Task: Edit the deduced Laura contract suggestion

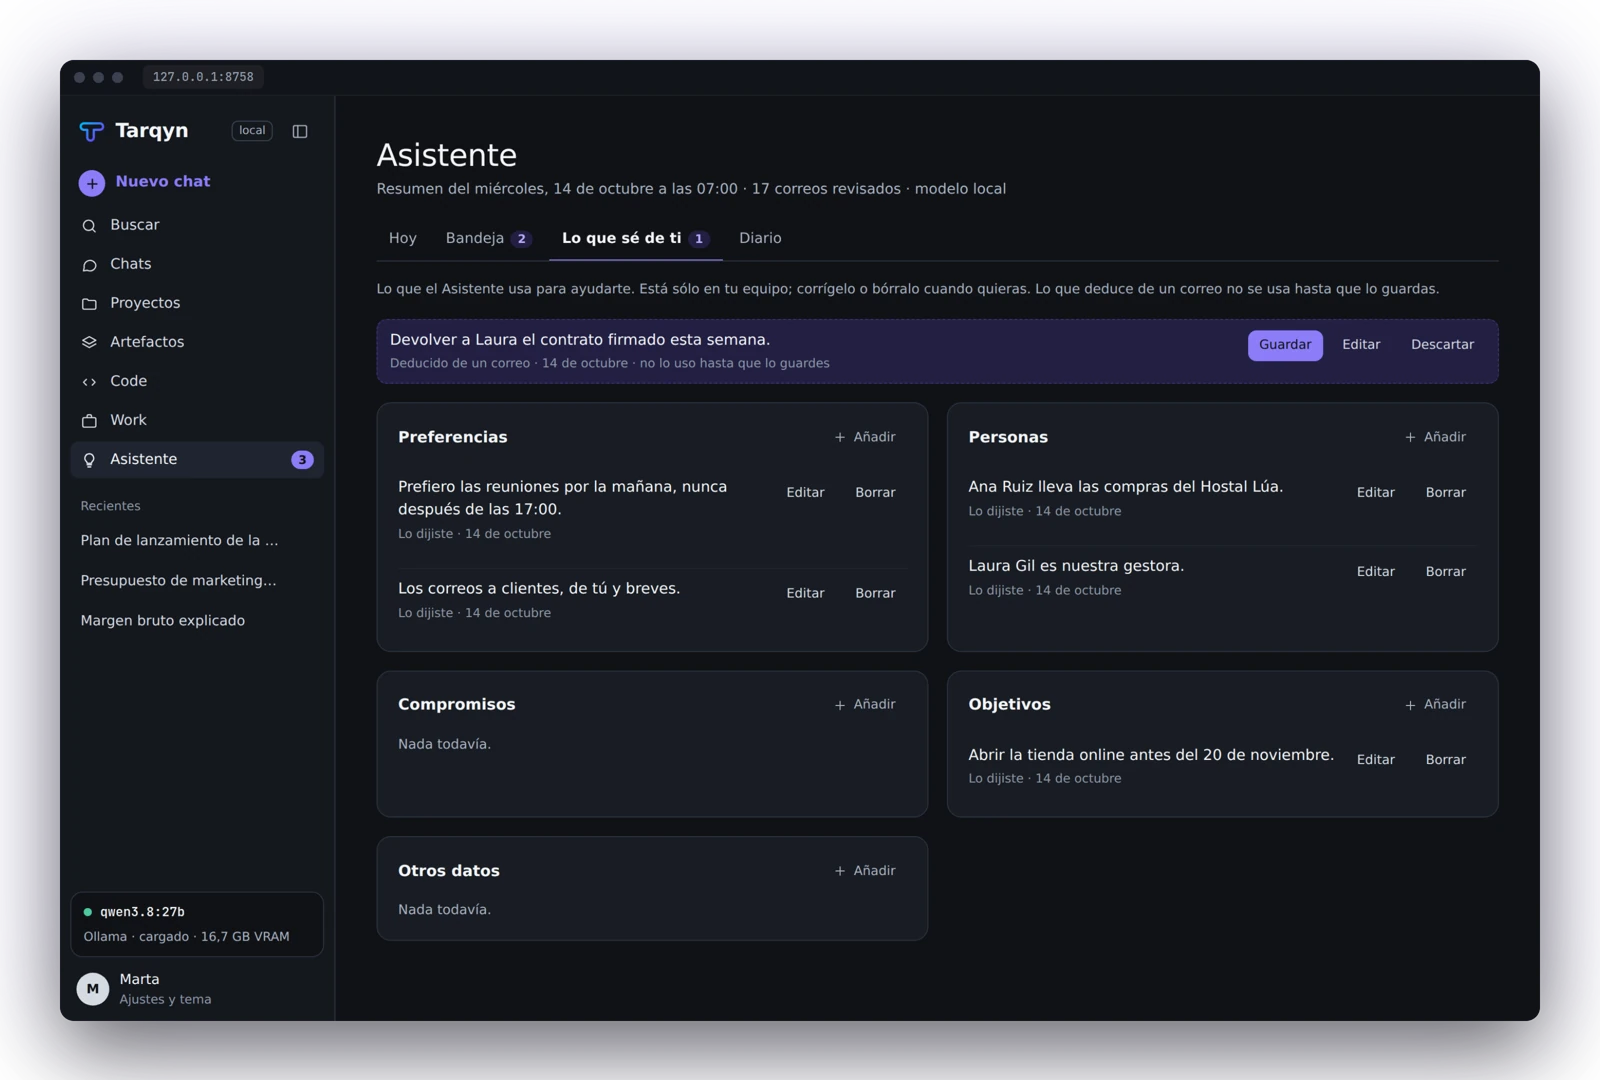Action: 1361,345
